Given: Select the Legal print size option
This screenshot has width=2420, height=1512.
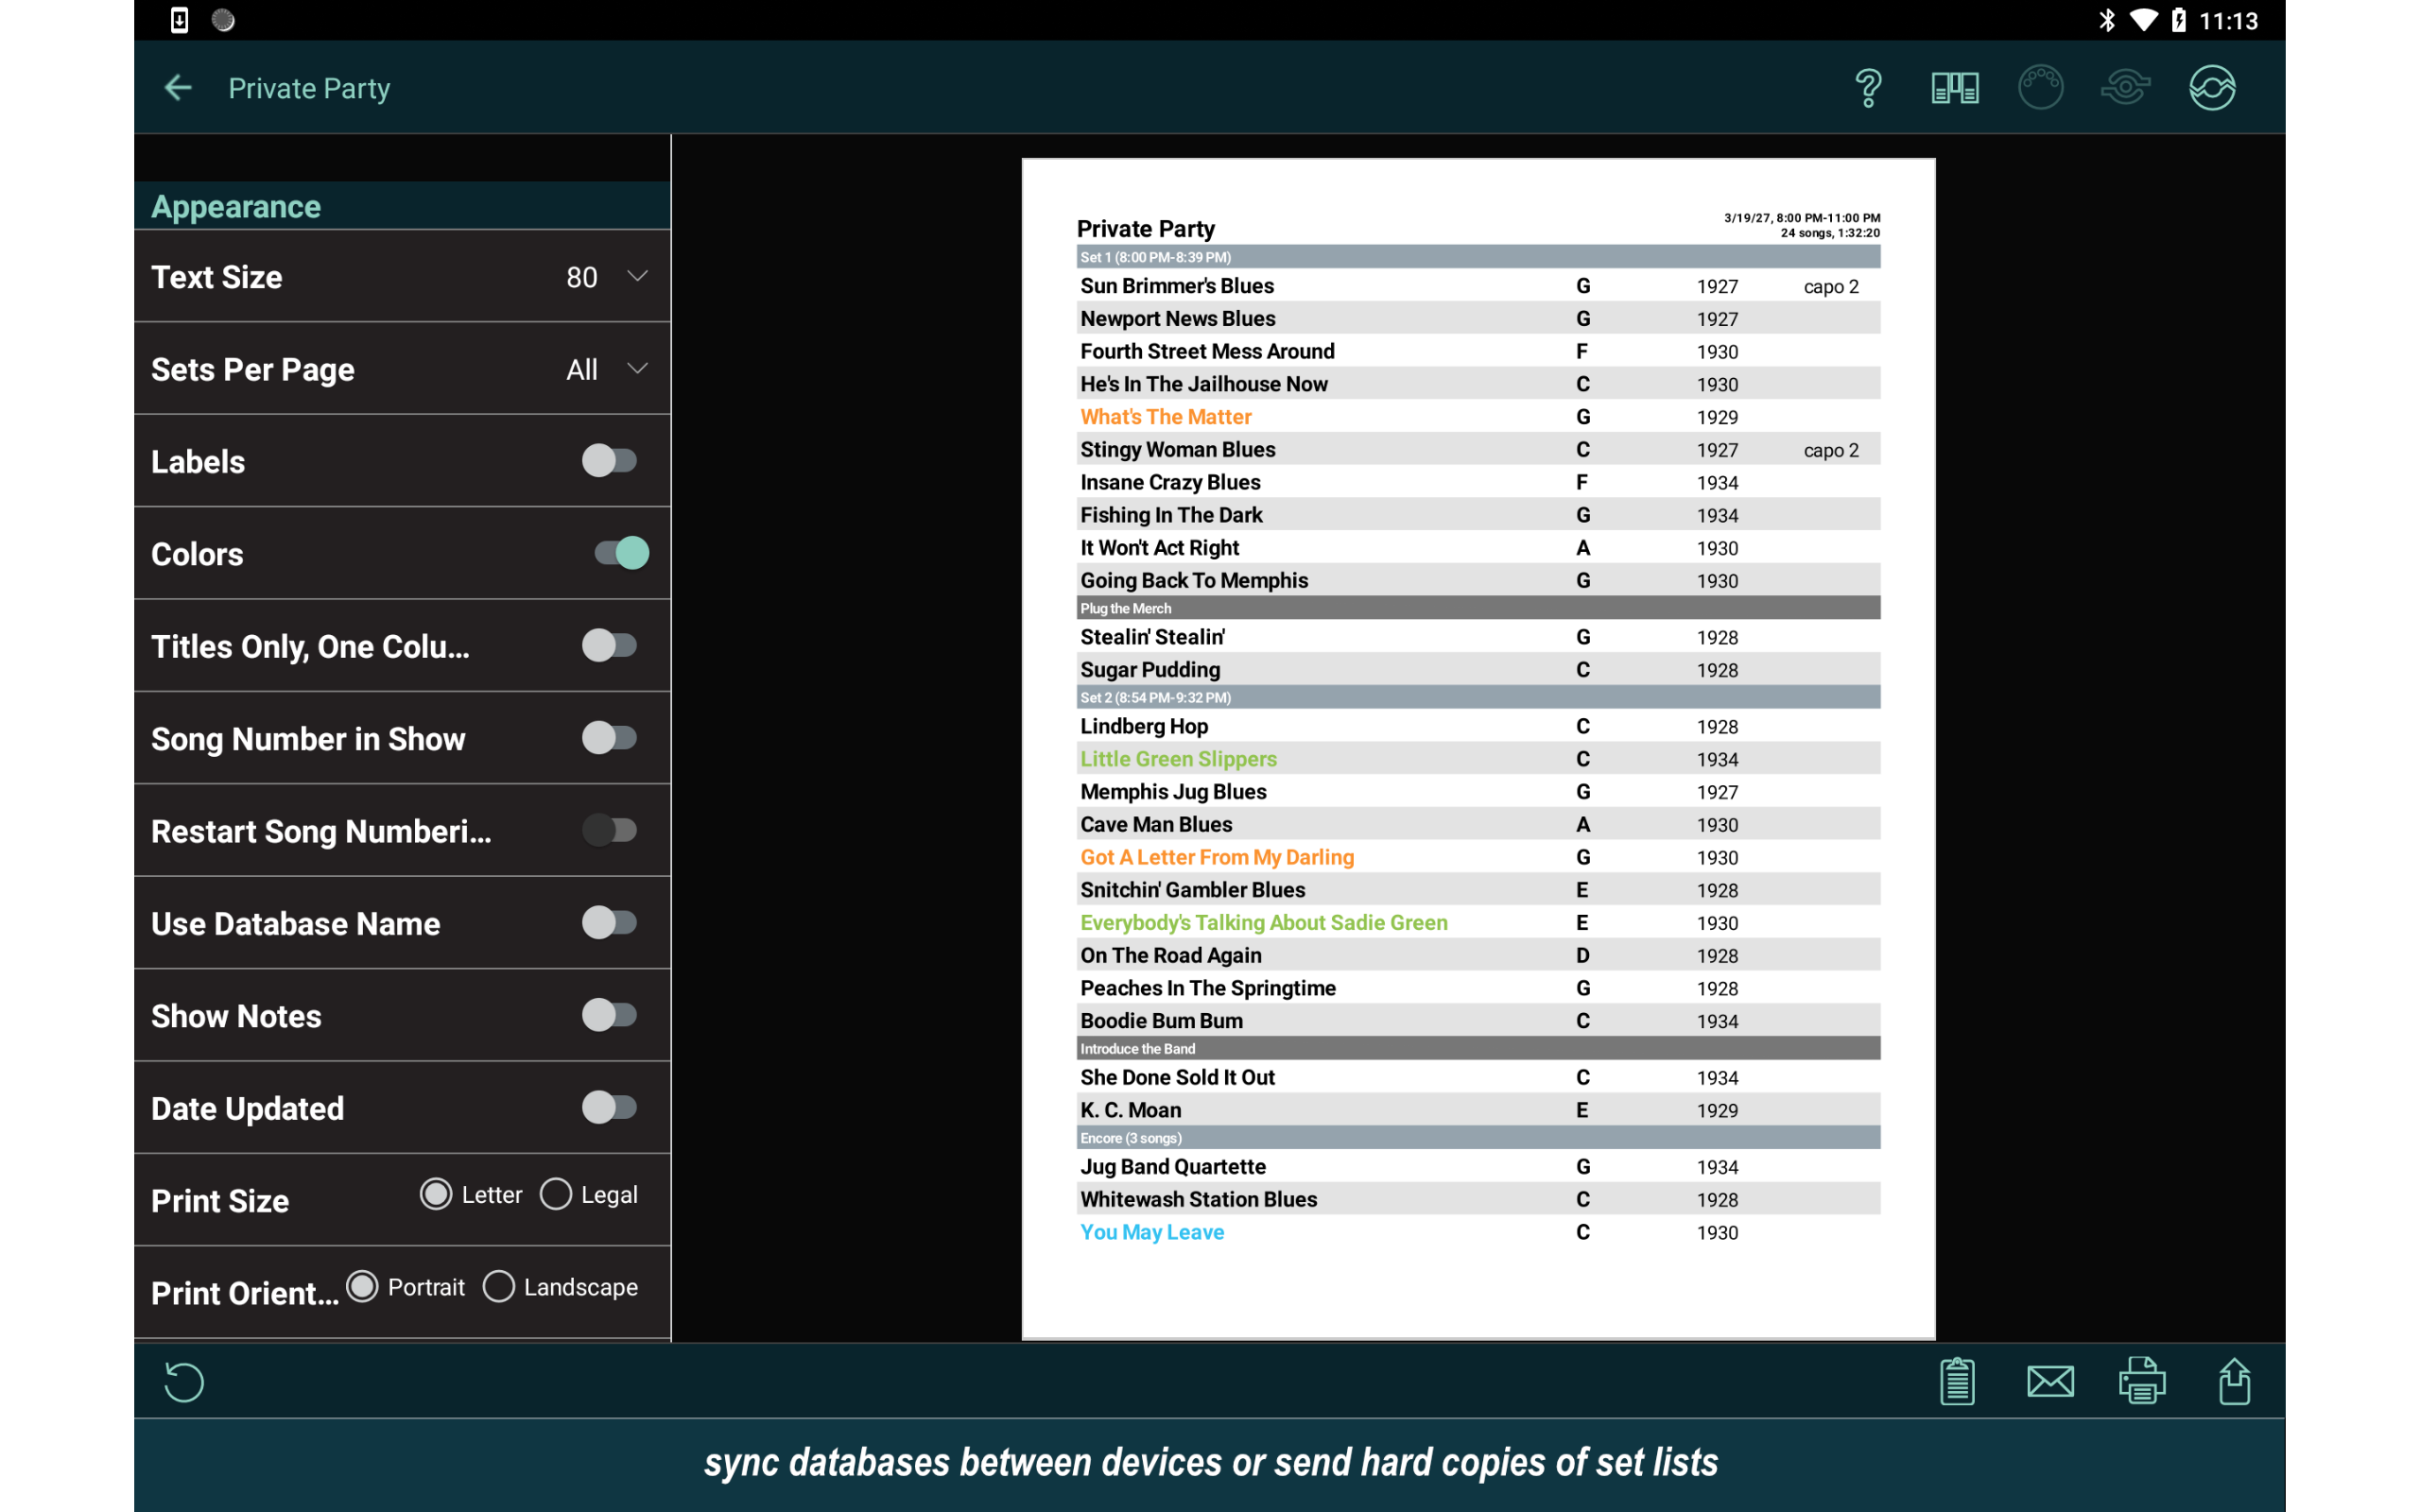Looking at the screenshot, I should tap(556, 1194).
